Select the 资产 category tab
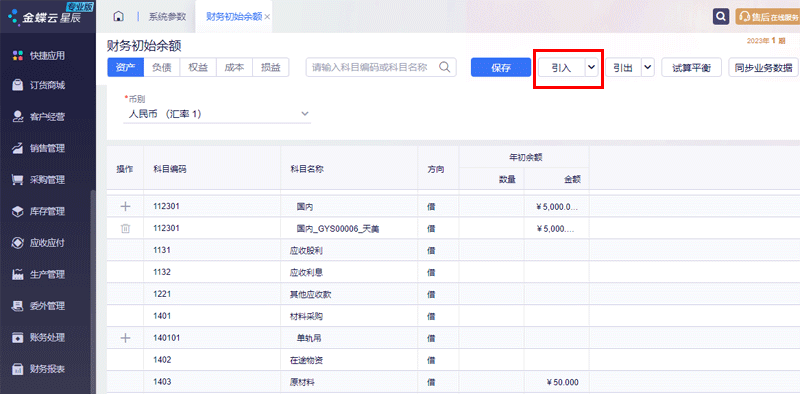800x394 pixels. tap(126, 67)
